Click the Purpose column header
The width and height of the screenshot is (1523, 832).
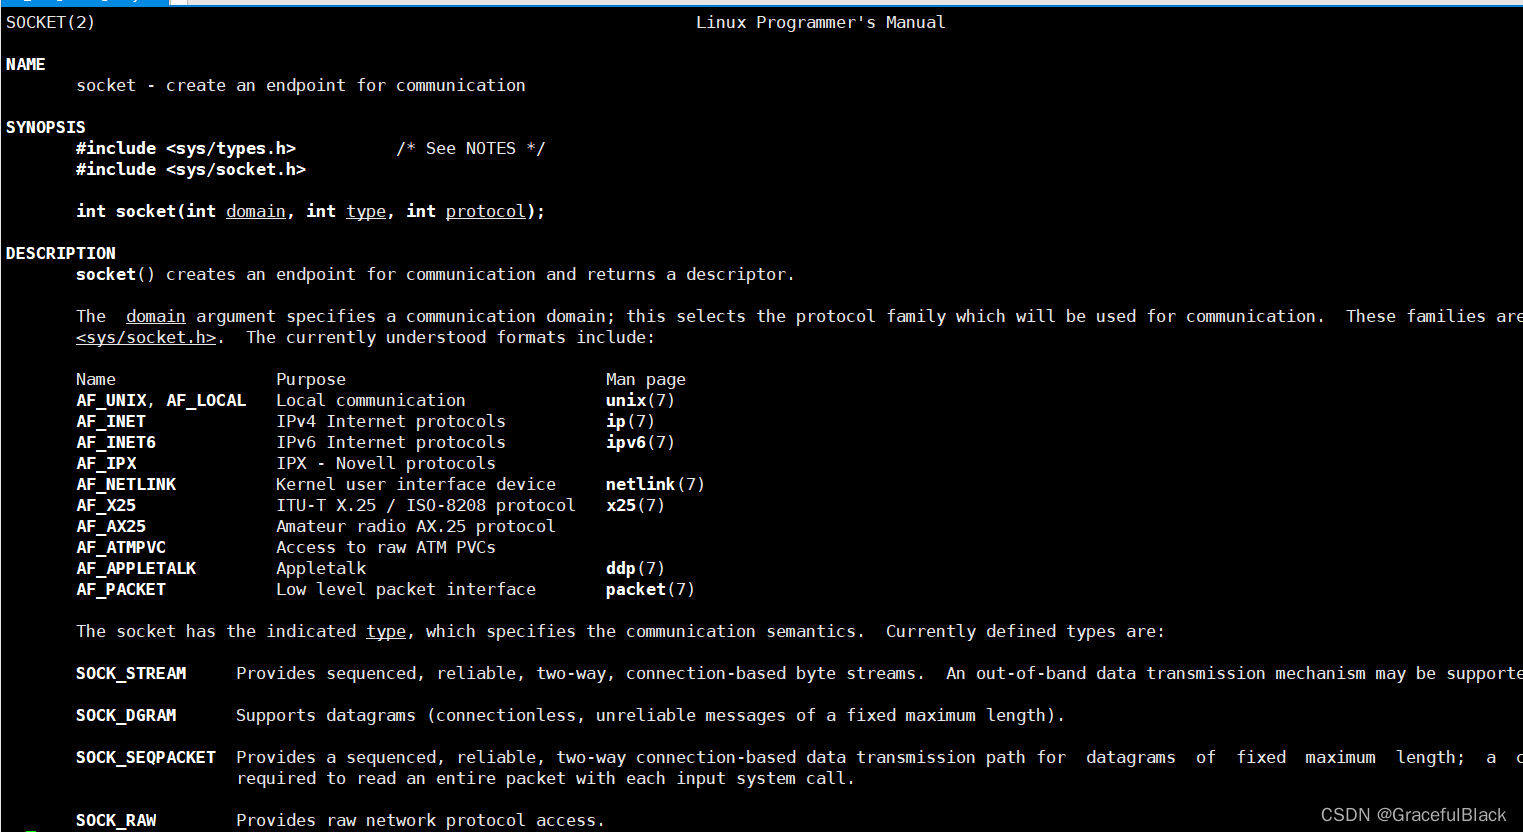[x=311, y=379]
